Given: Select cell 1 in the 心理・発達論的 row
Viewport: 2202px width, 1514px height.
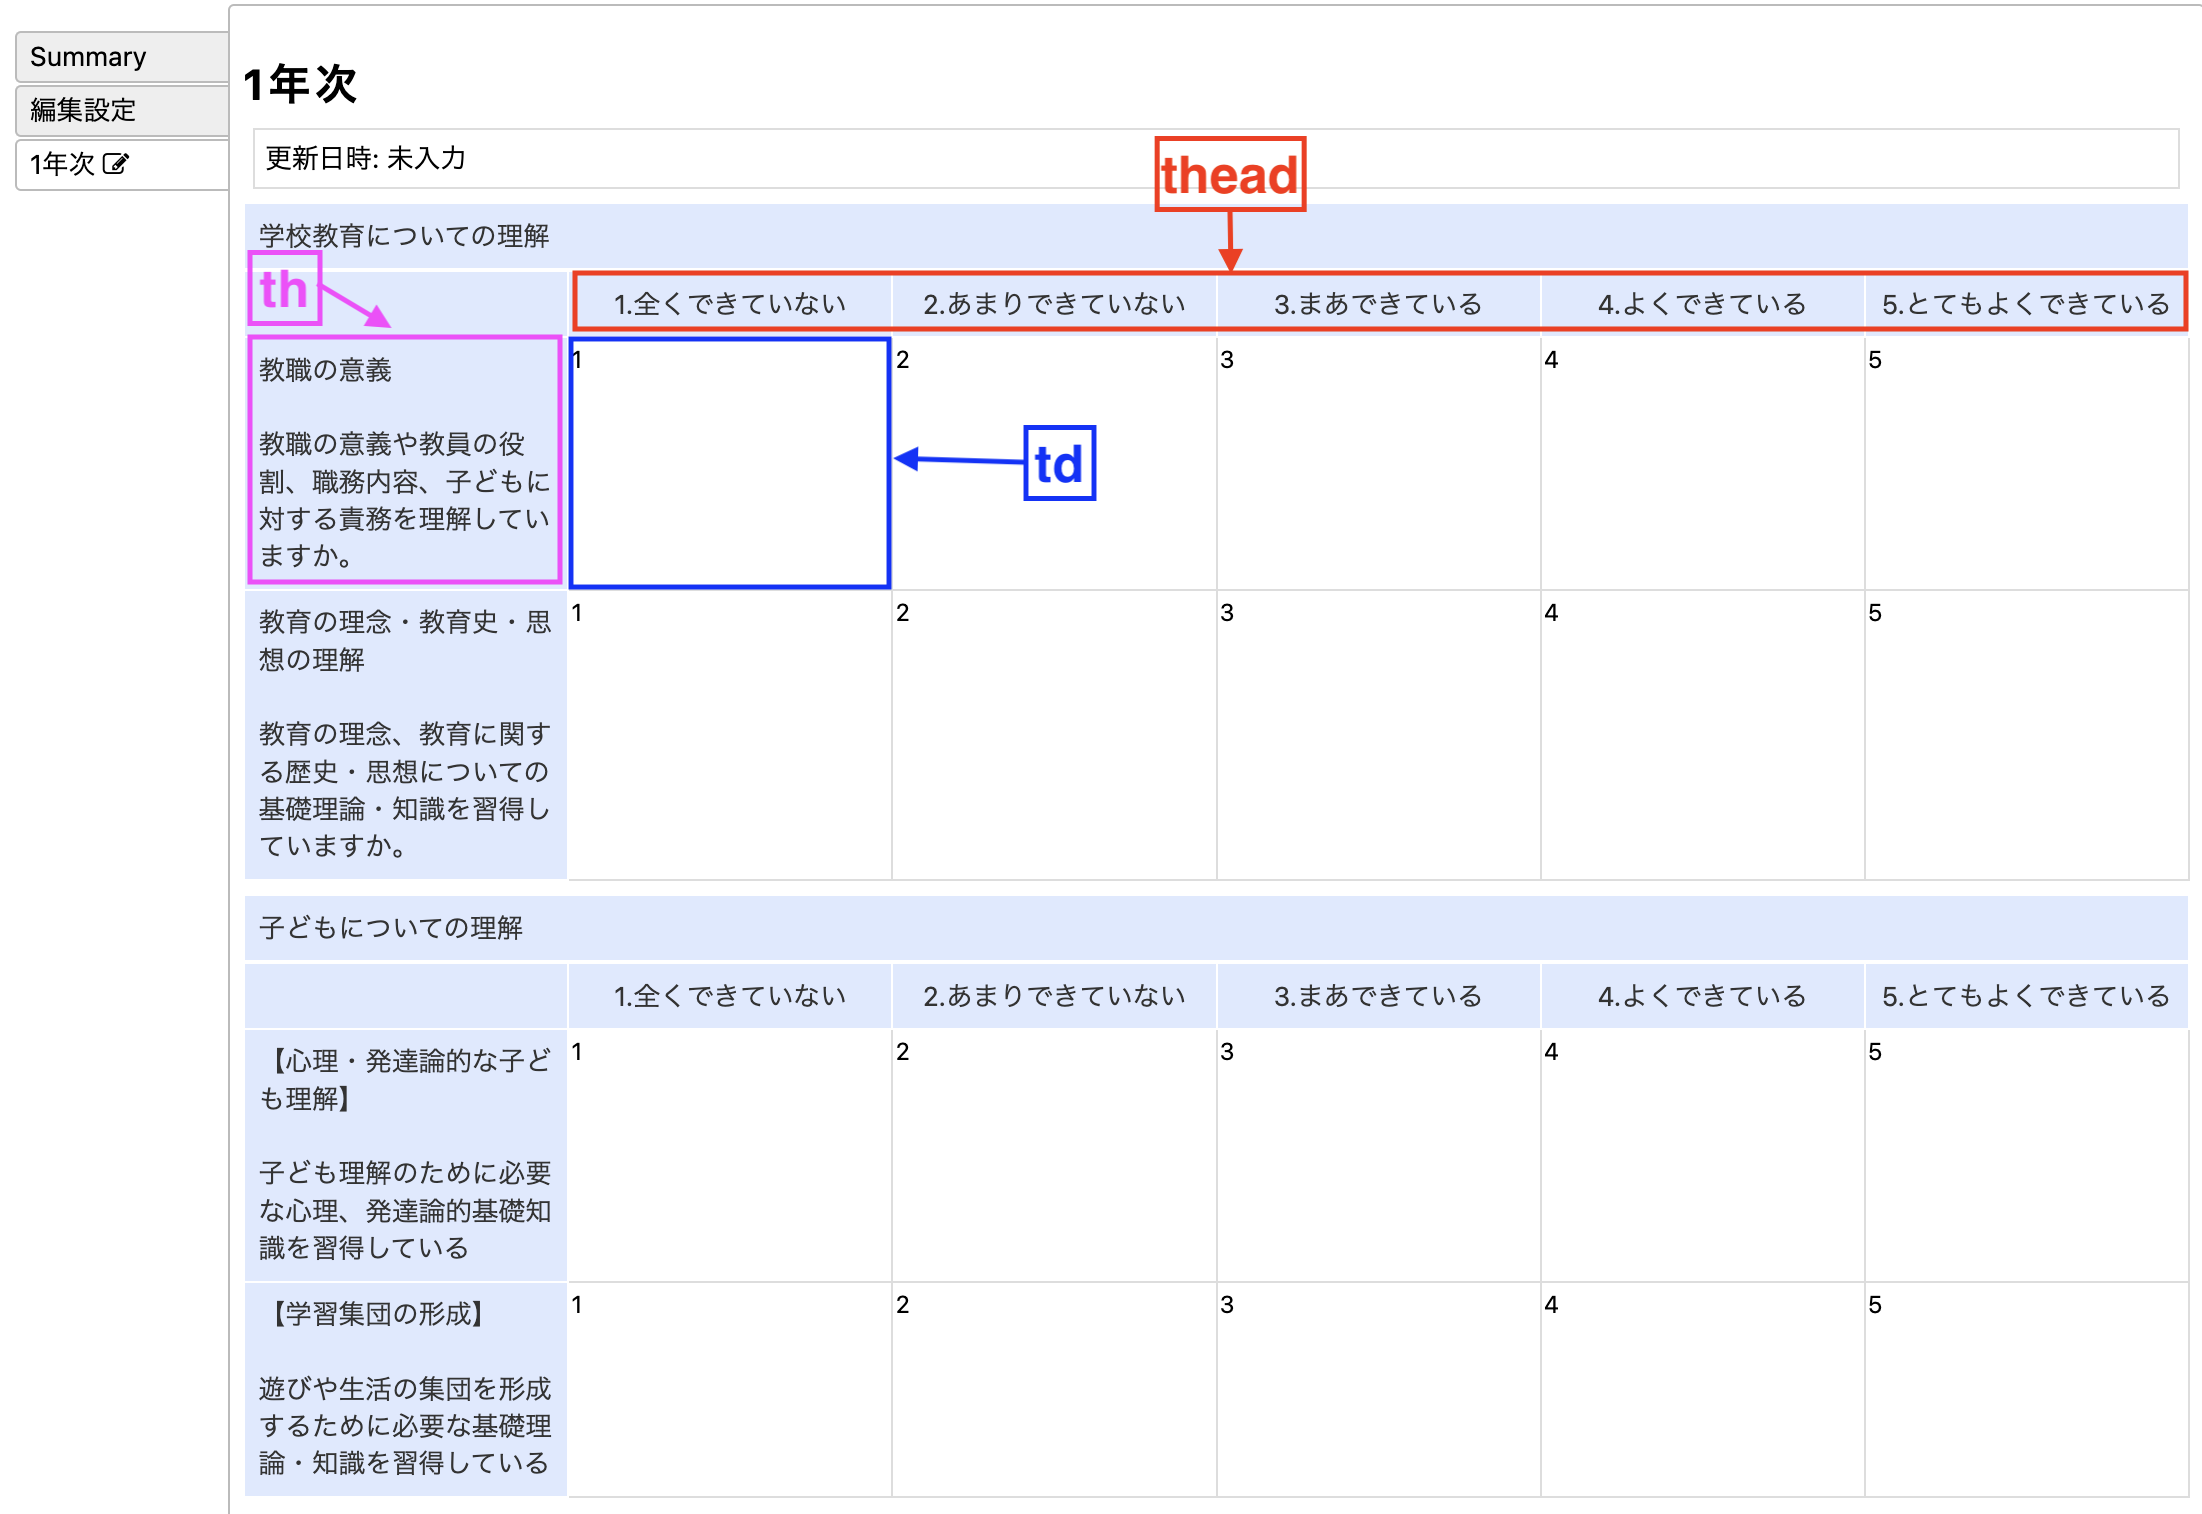Looking at the screenshot, I should pos(730,1155).
